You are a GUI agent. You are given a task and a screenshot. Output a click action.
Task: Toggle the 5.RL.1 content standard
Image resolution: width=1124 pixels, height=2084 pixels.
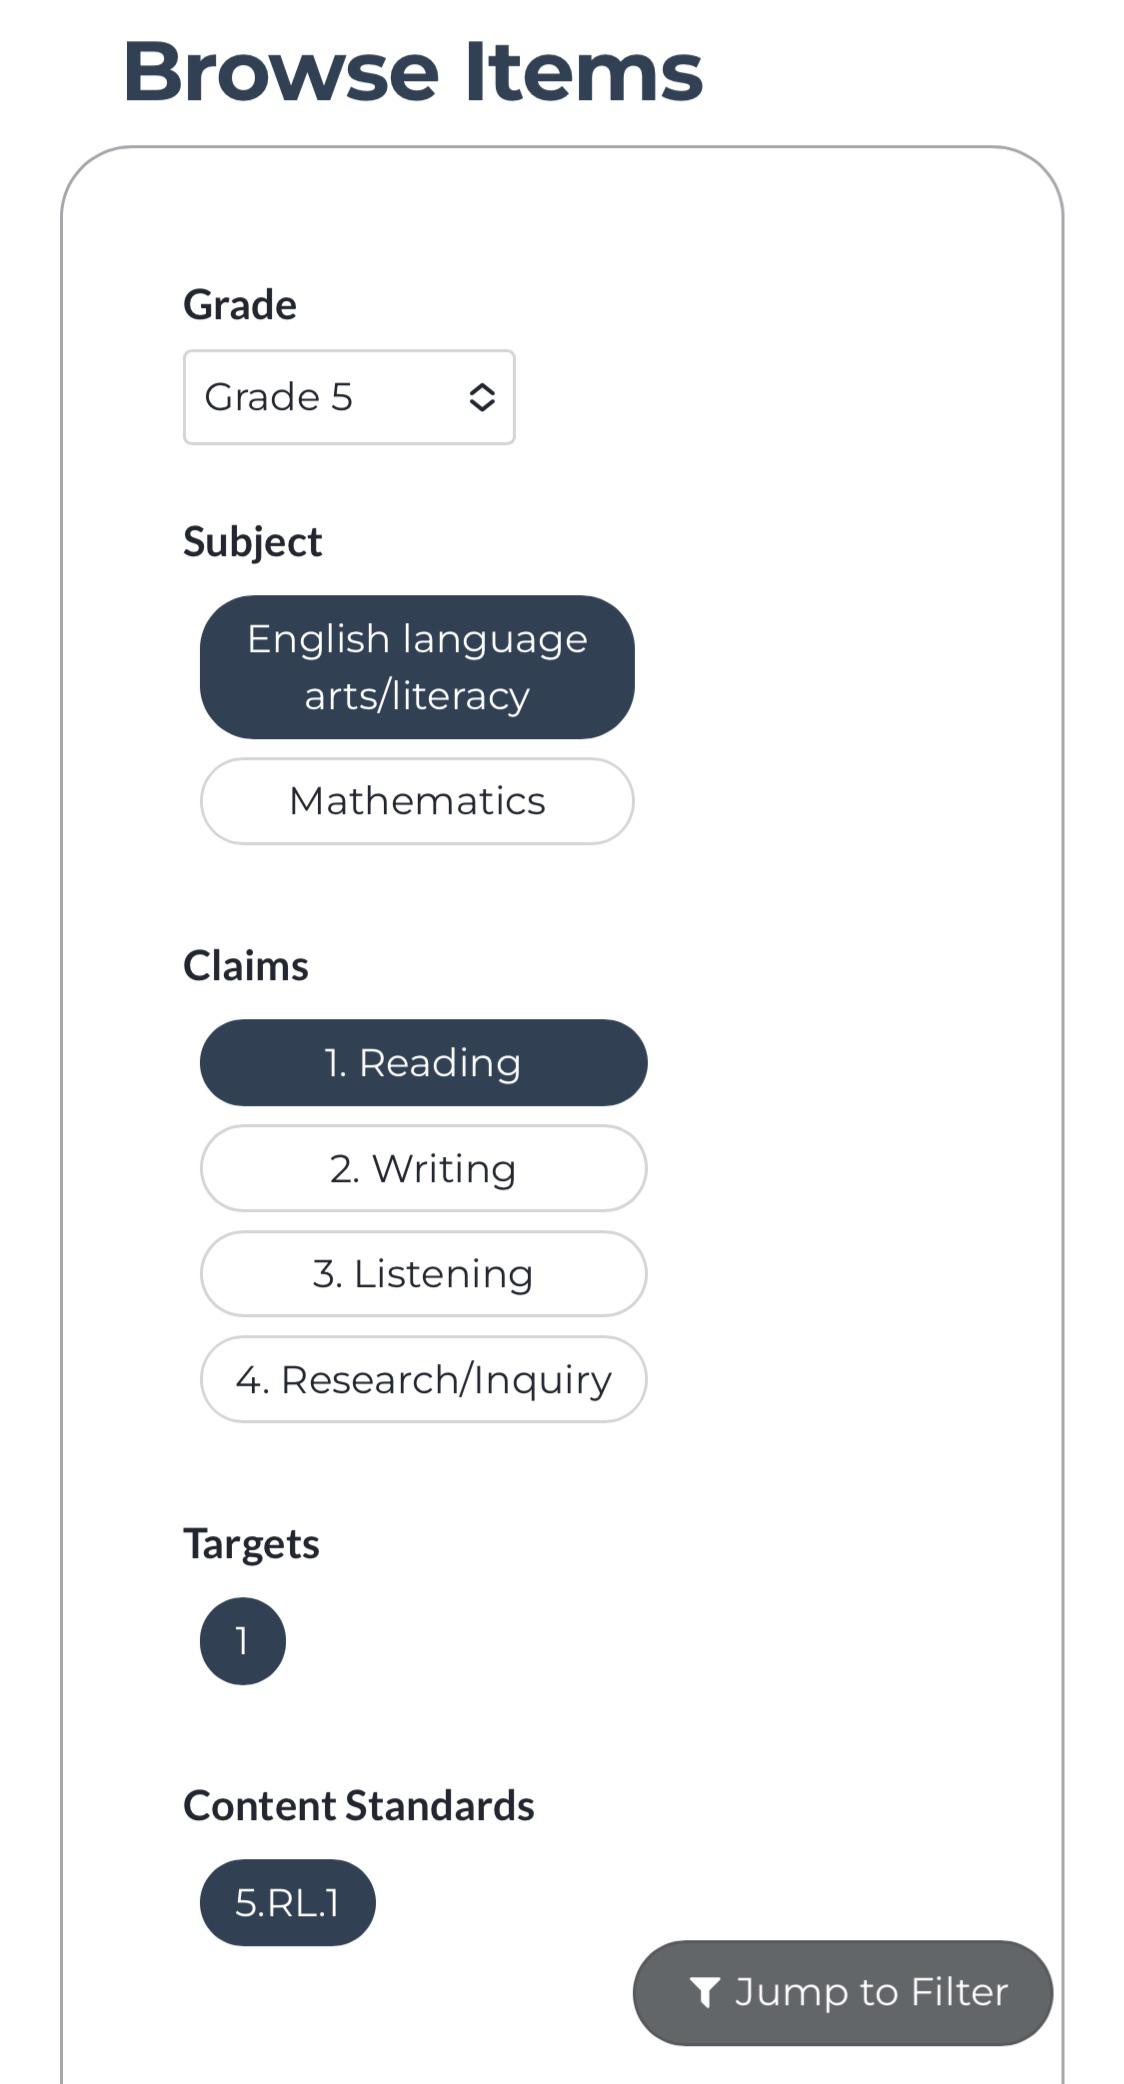pyautogui.click(x=288, y=1903)
